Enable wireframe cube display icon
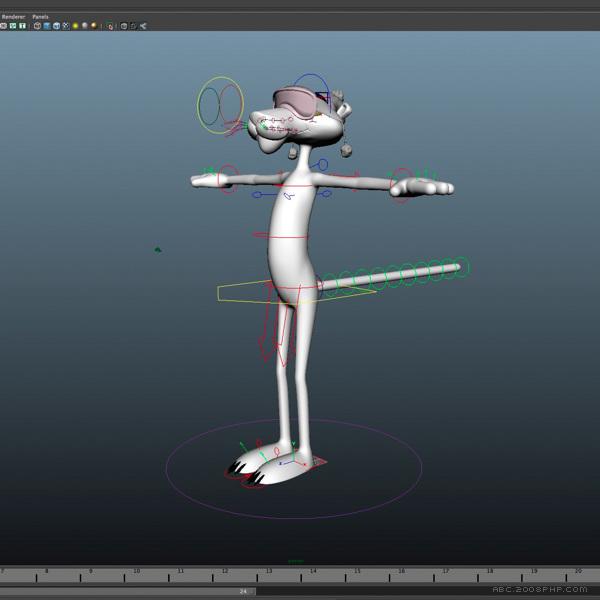Screen dimensions: 600x600 pos(37,26)
